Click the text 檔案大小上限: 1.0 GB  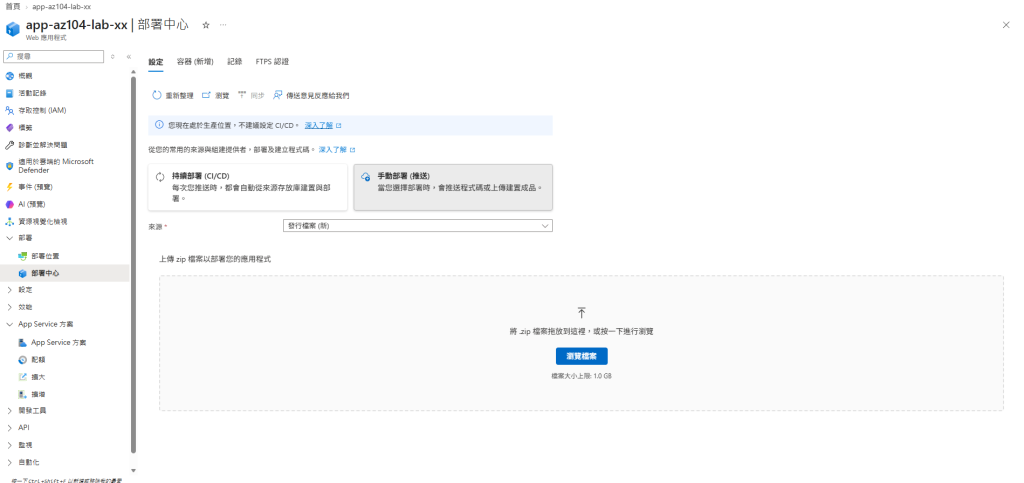pos(581,376)
